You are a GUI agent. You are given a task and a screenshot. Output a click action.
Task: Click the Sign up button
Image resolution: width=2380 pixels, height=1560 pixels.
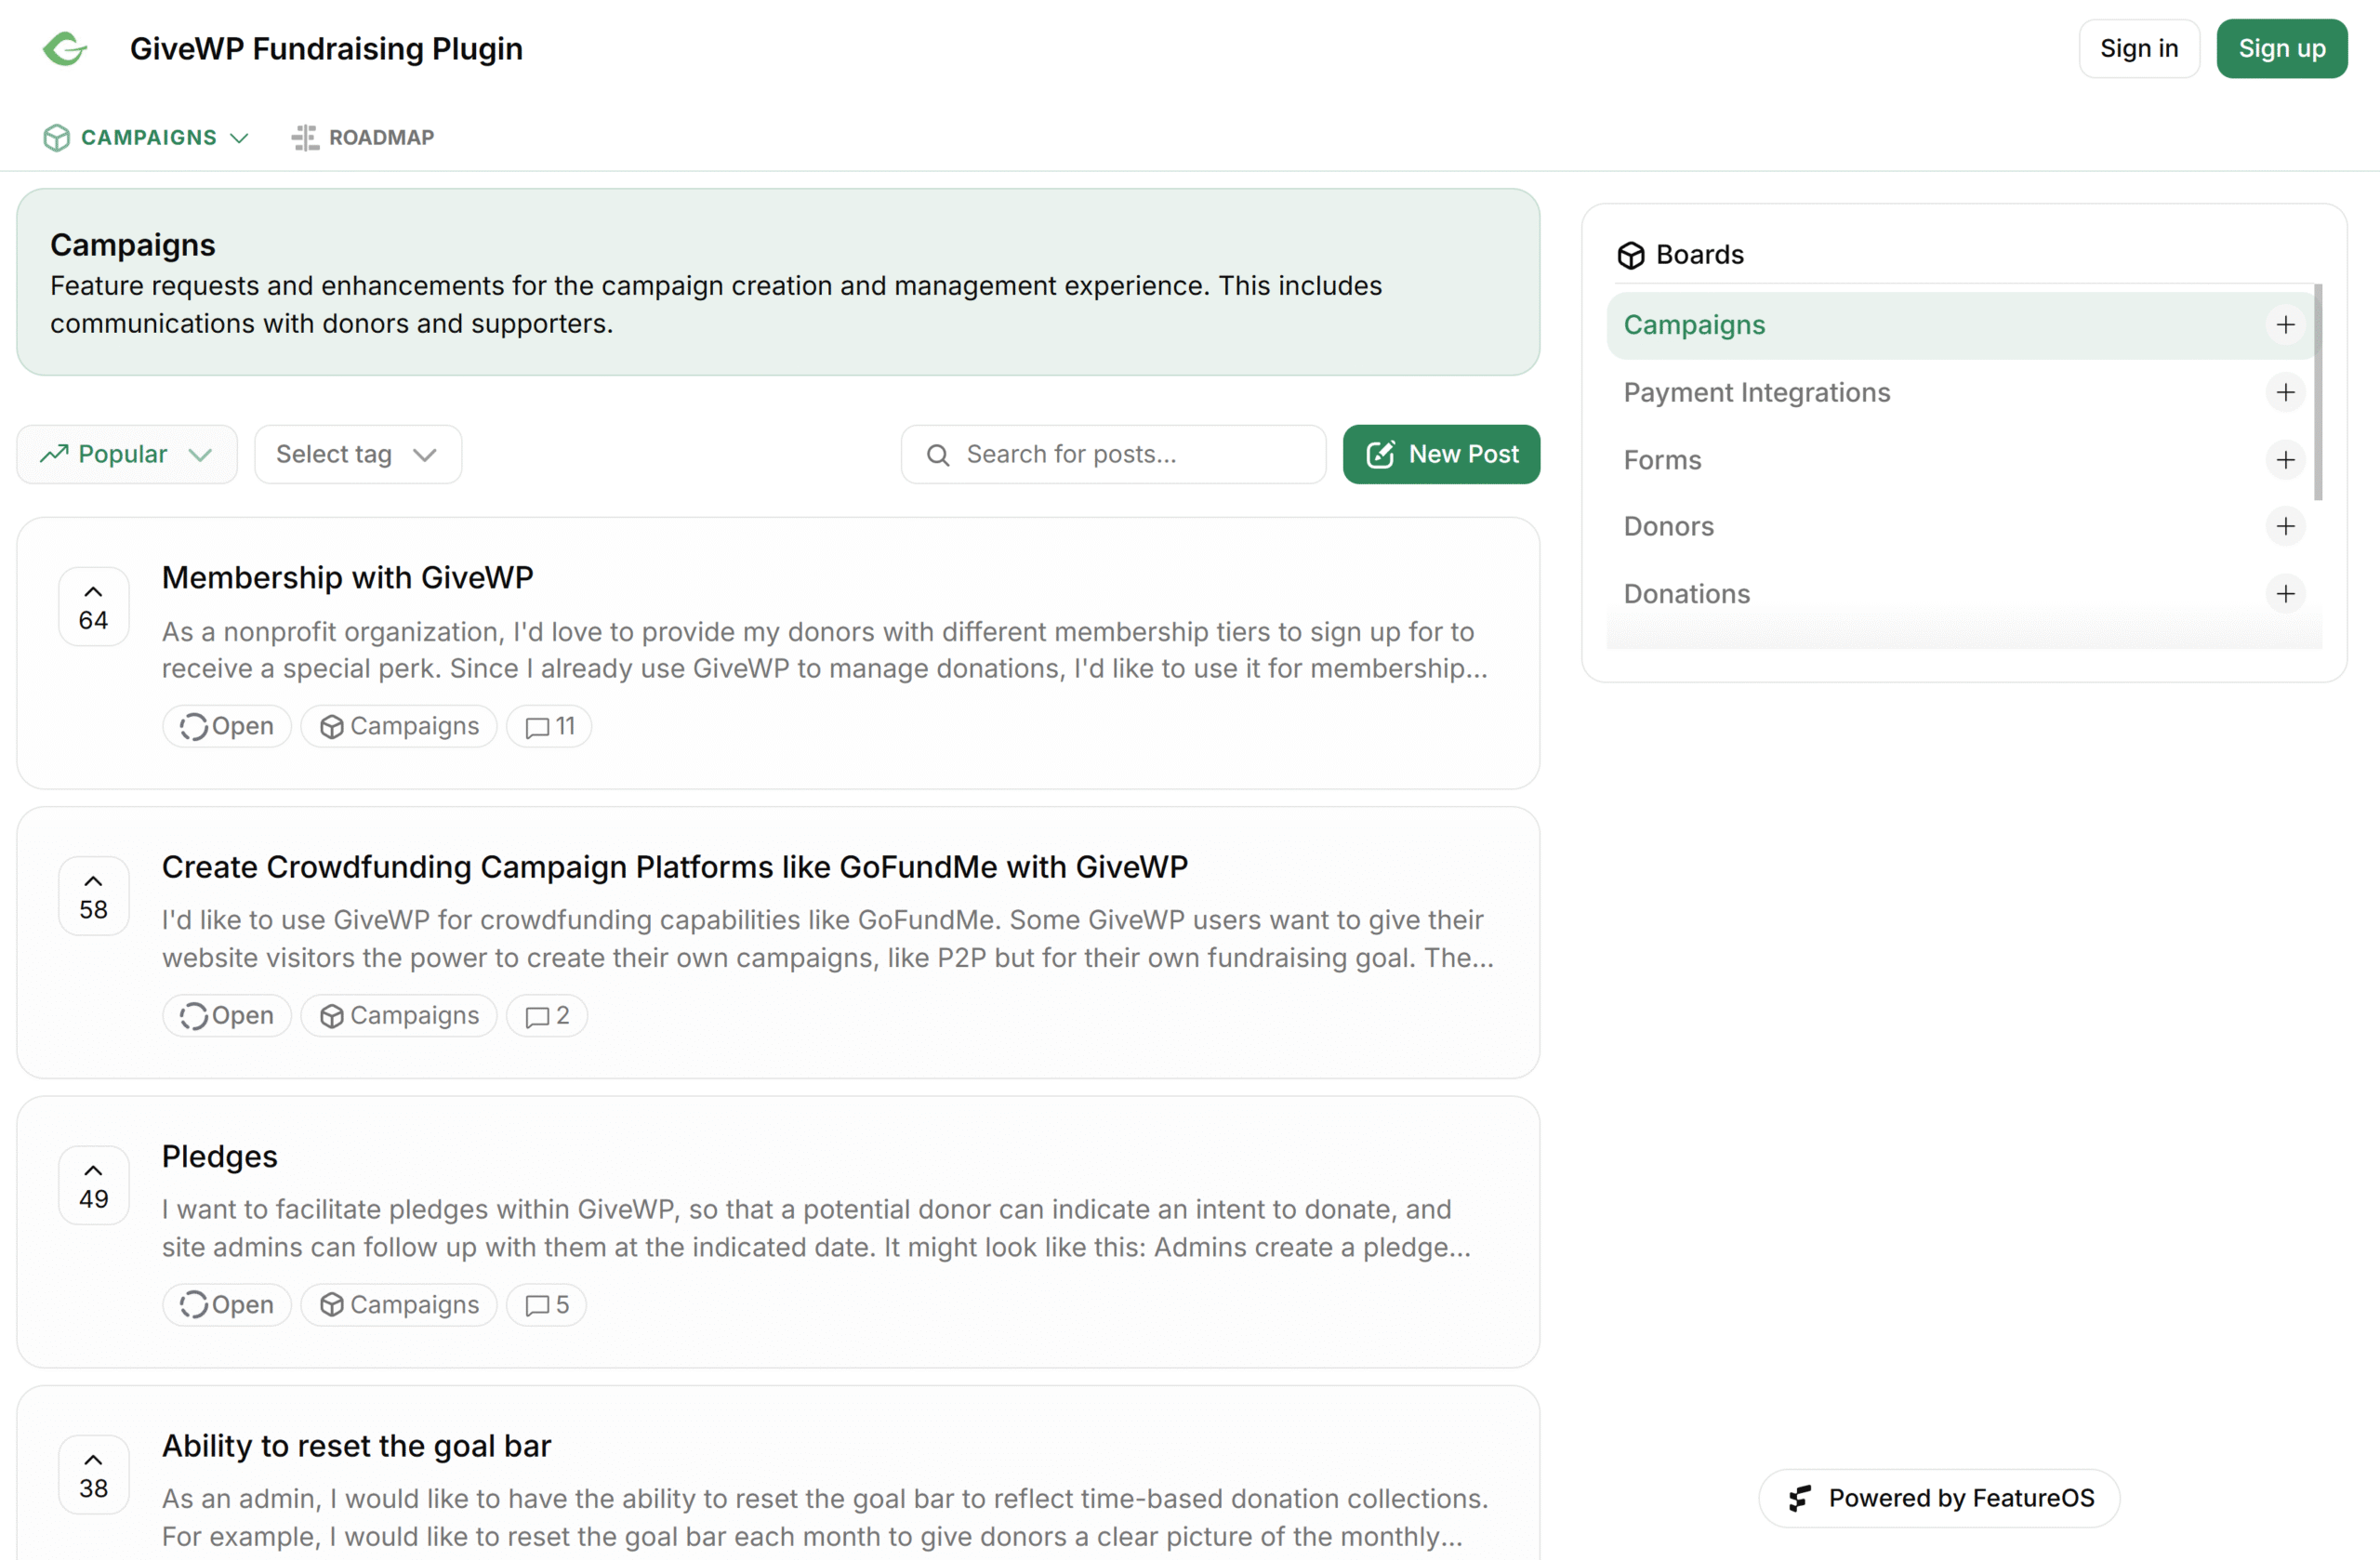point(2281,48)
